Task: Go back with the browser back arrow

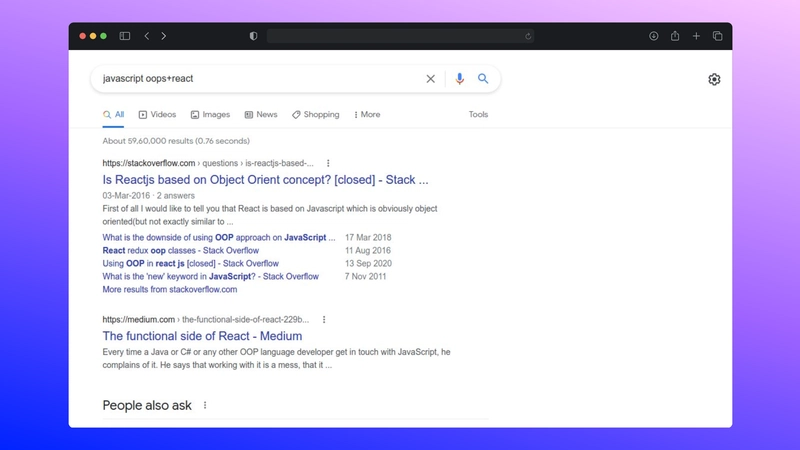Action: tap(147, 36)
